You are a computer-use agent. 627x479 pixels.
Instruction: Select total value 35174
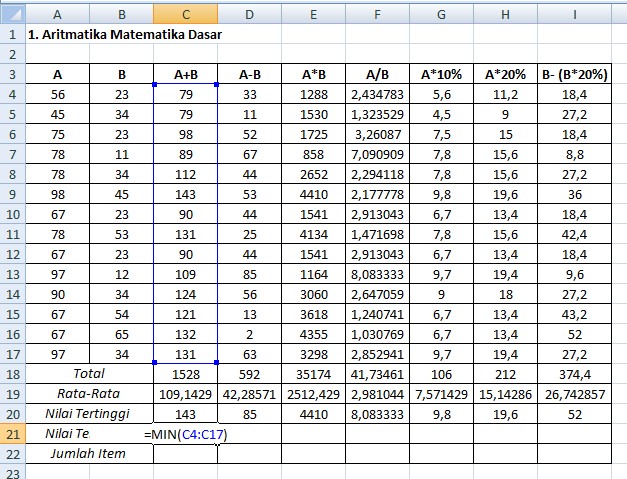pyautogui.click(x=314, y=374)
